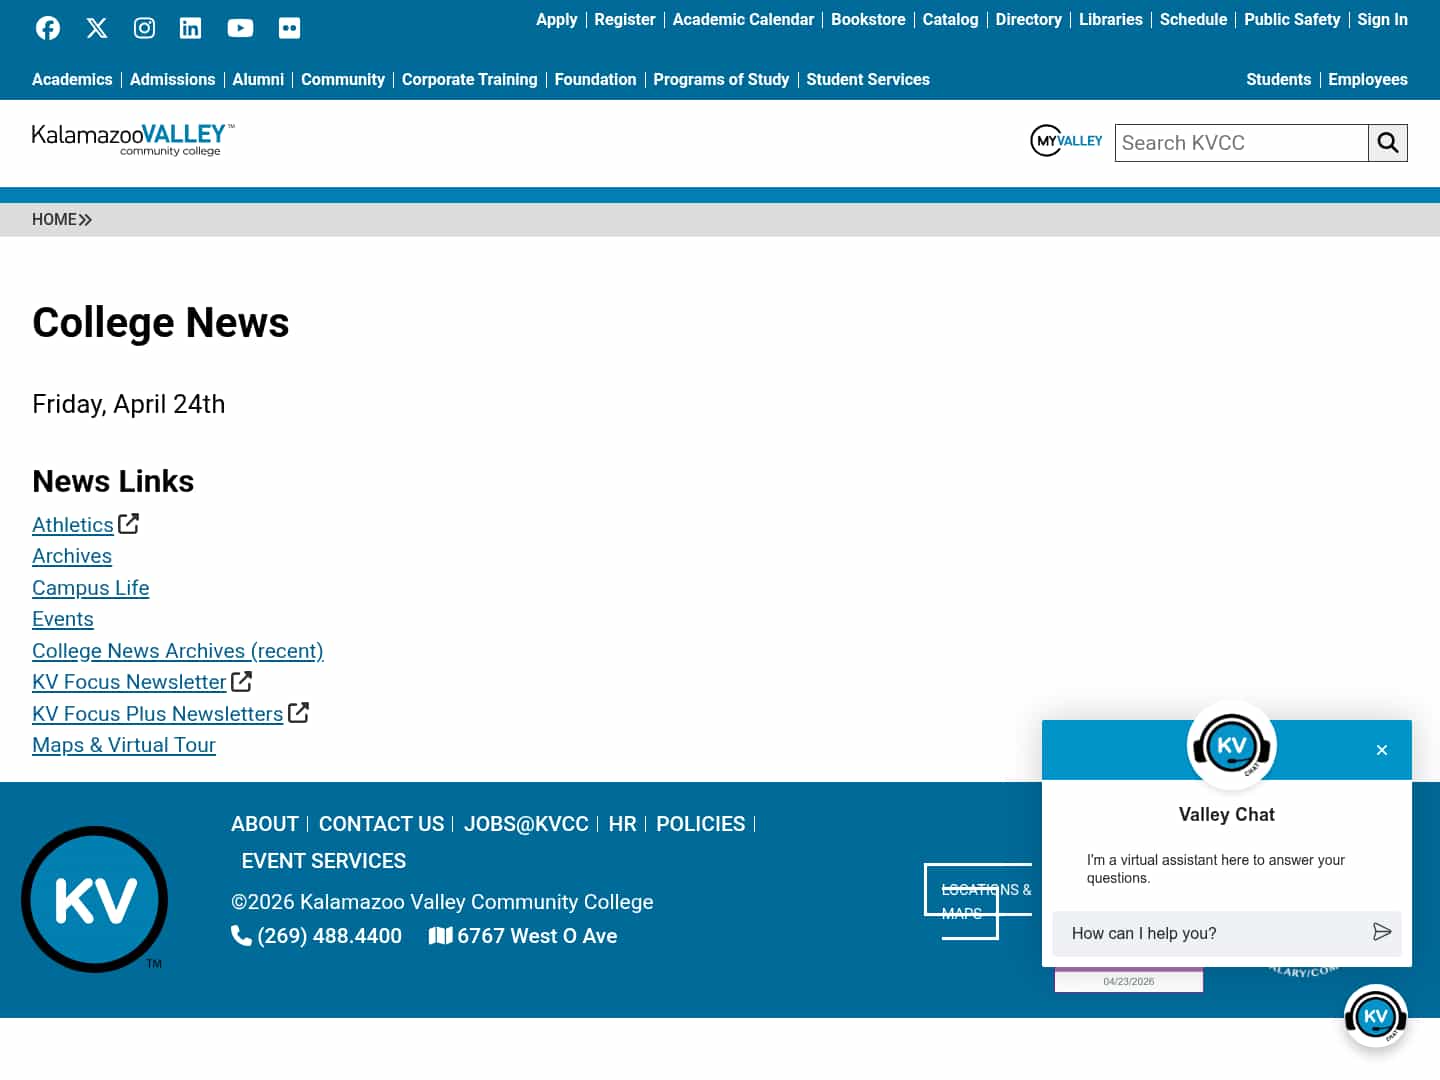Open the Academics navigation menu
1440x1080 pixels.
click(x=72, y=79)
